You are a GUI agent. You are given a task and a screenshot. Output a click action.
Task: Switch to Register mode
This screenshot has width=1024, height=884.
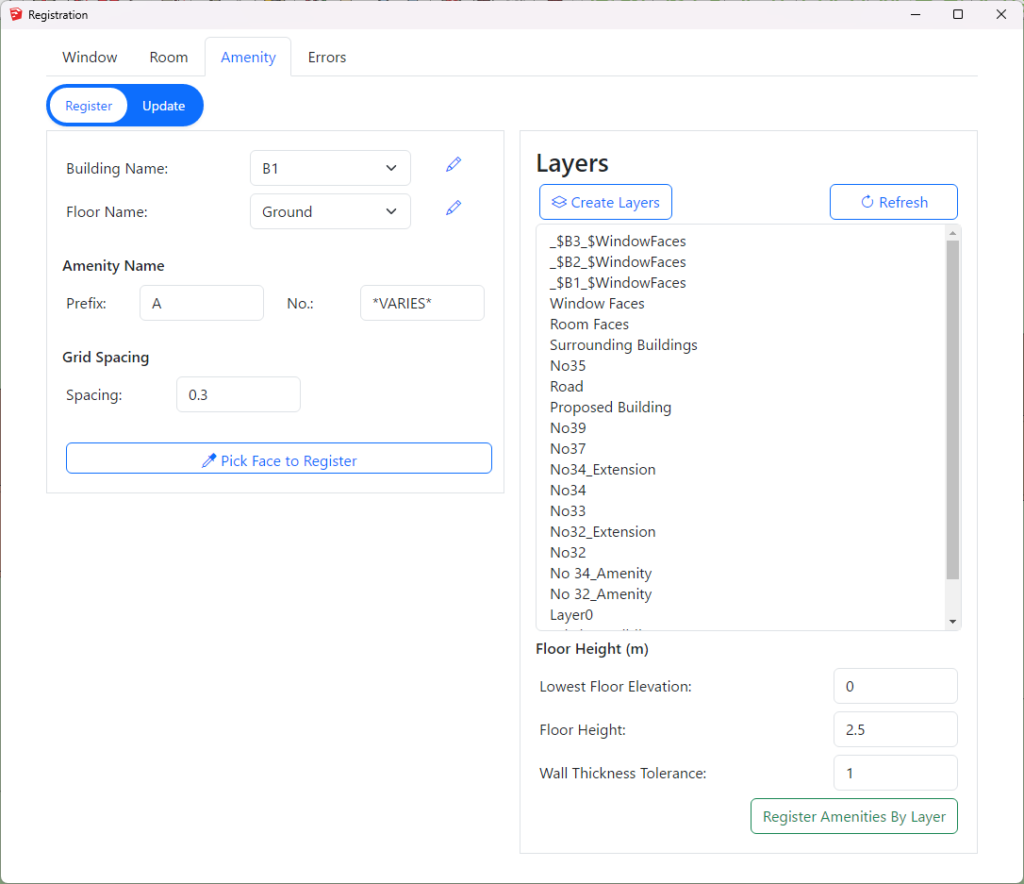point(89,106)
